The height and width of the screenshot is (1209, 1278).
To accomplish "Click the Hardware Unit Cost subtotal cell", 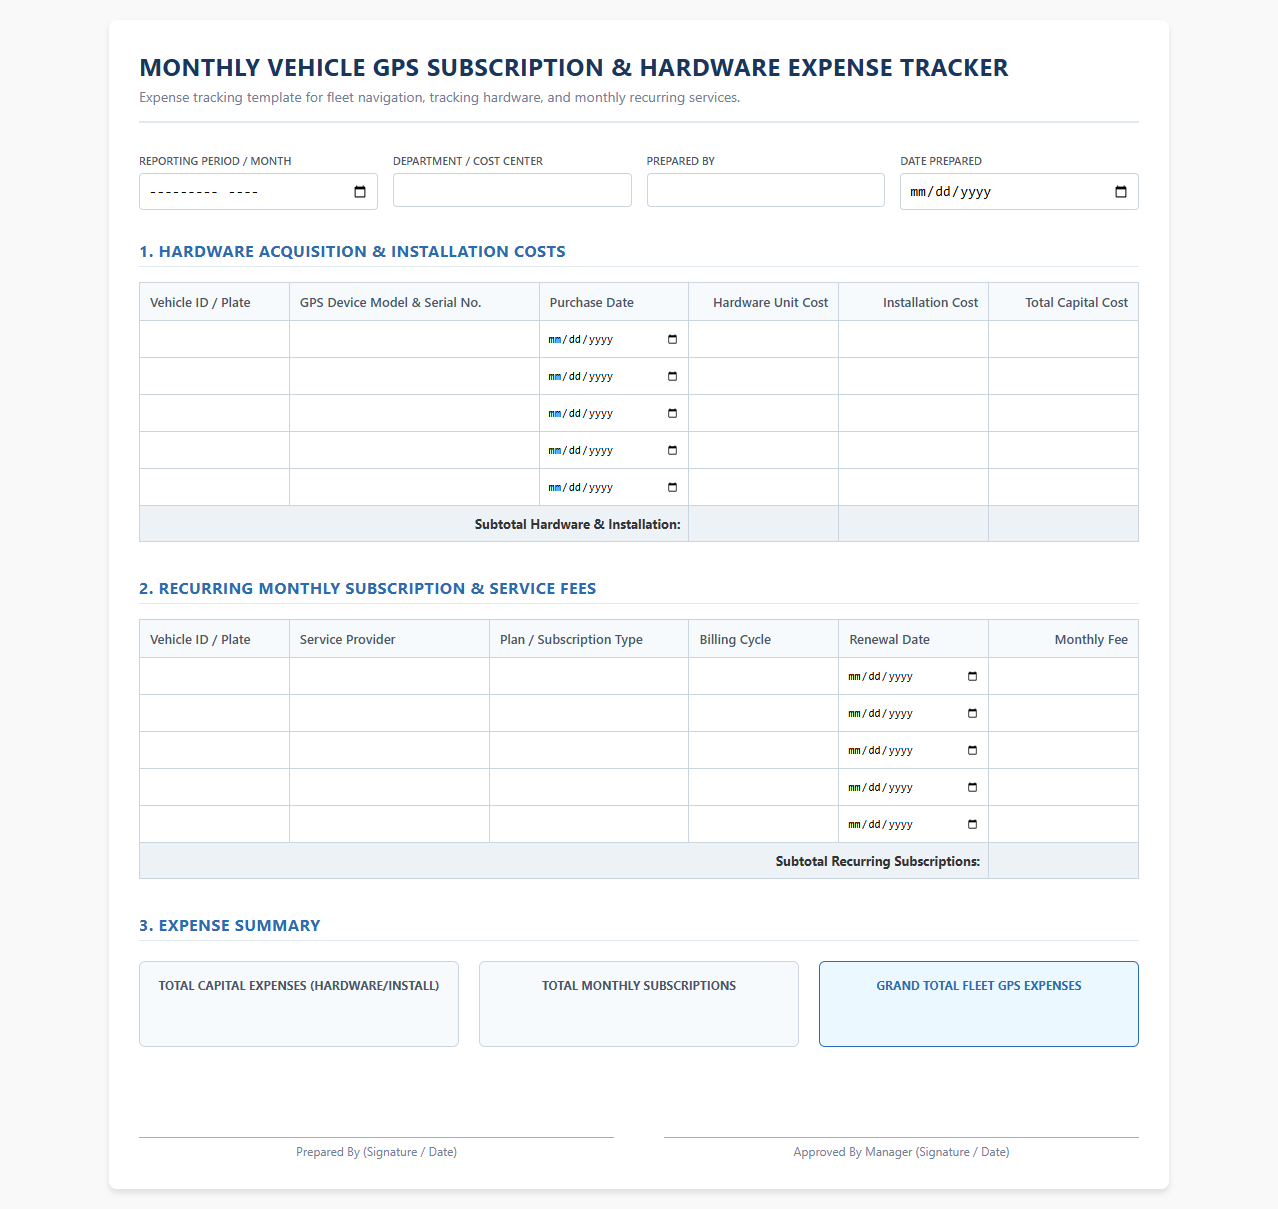I will click(764, 524).
